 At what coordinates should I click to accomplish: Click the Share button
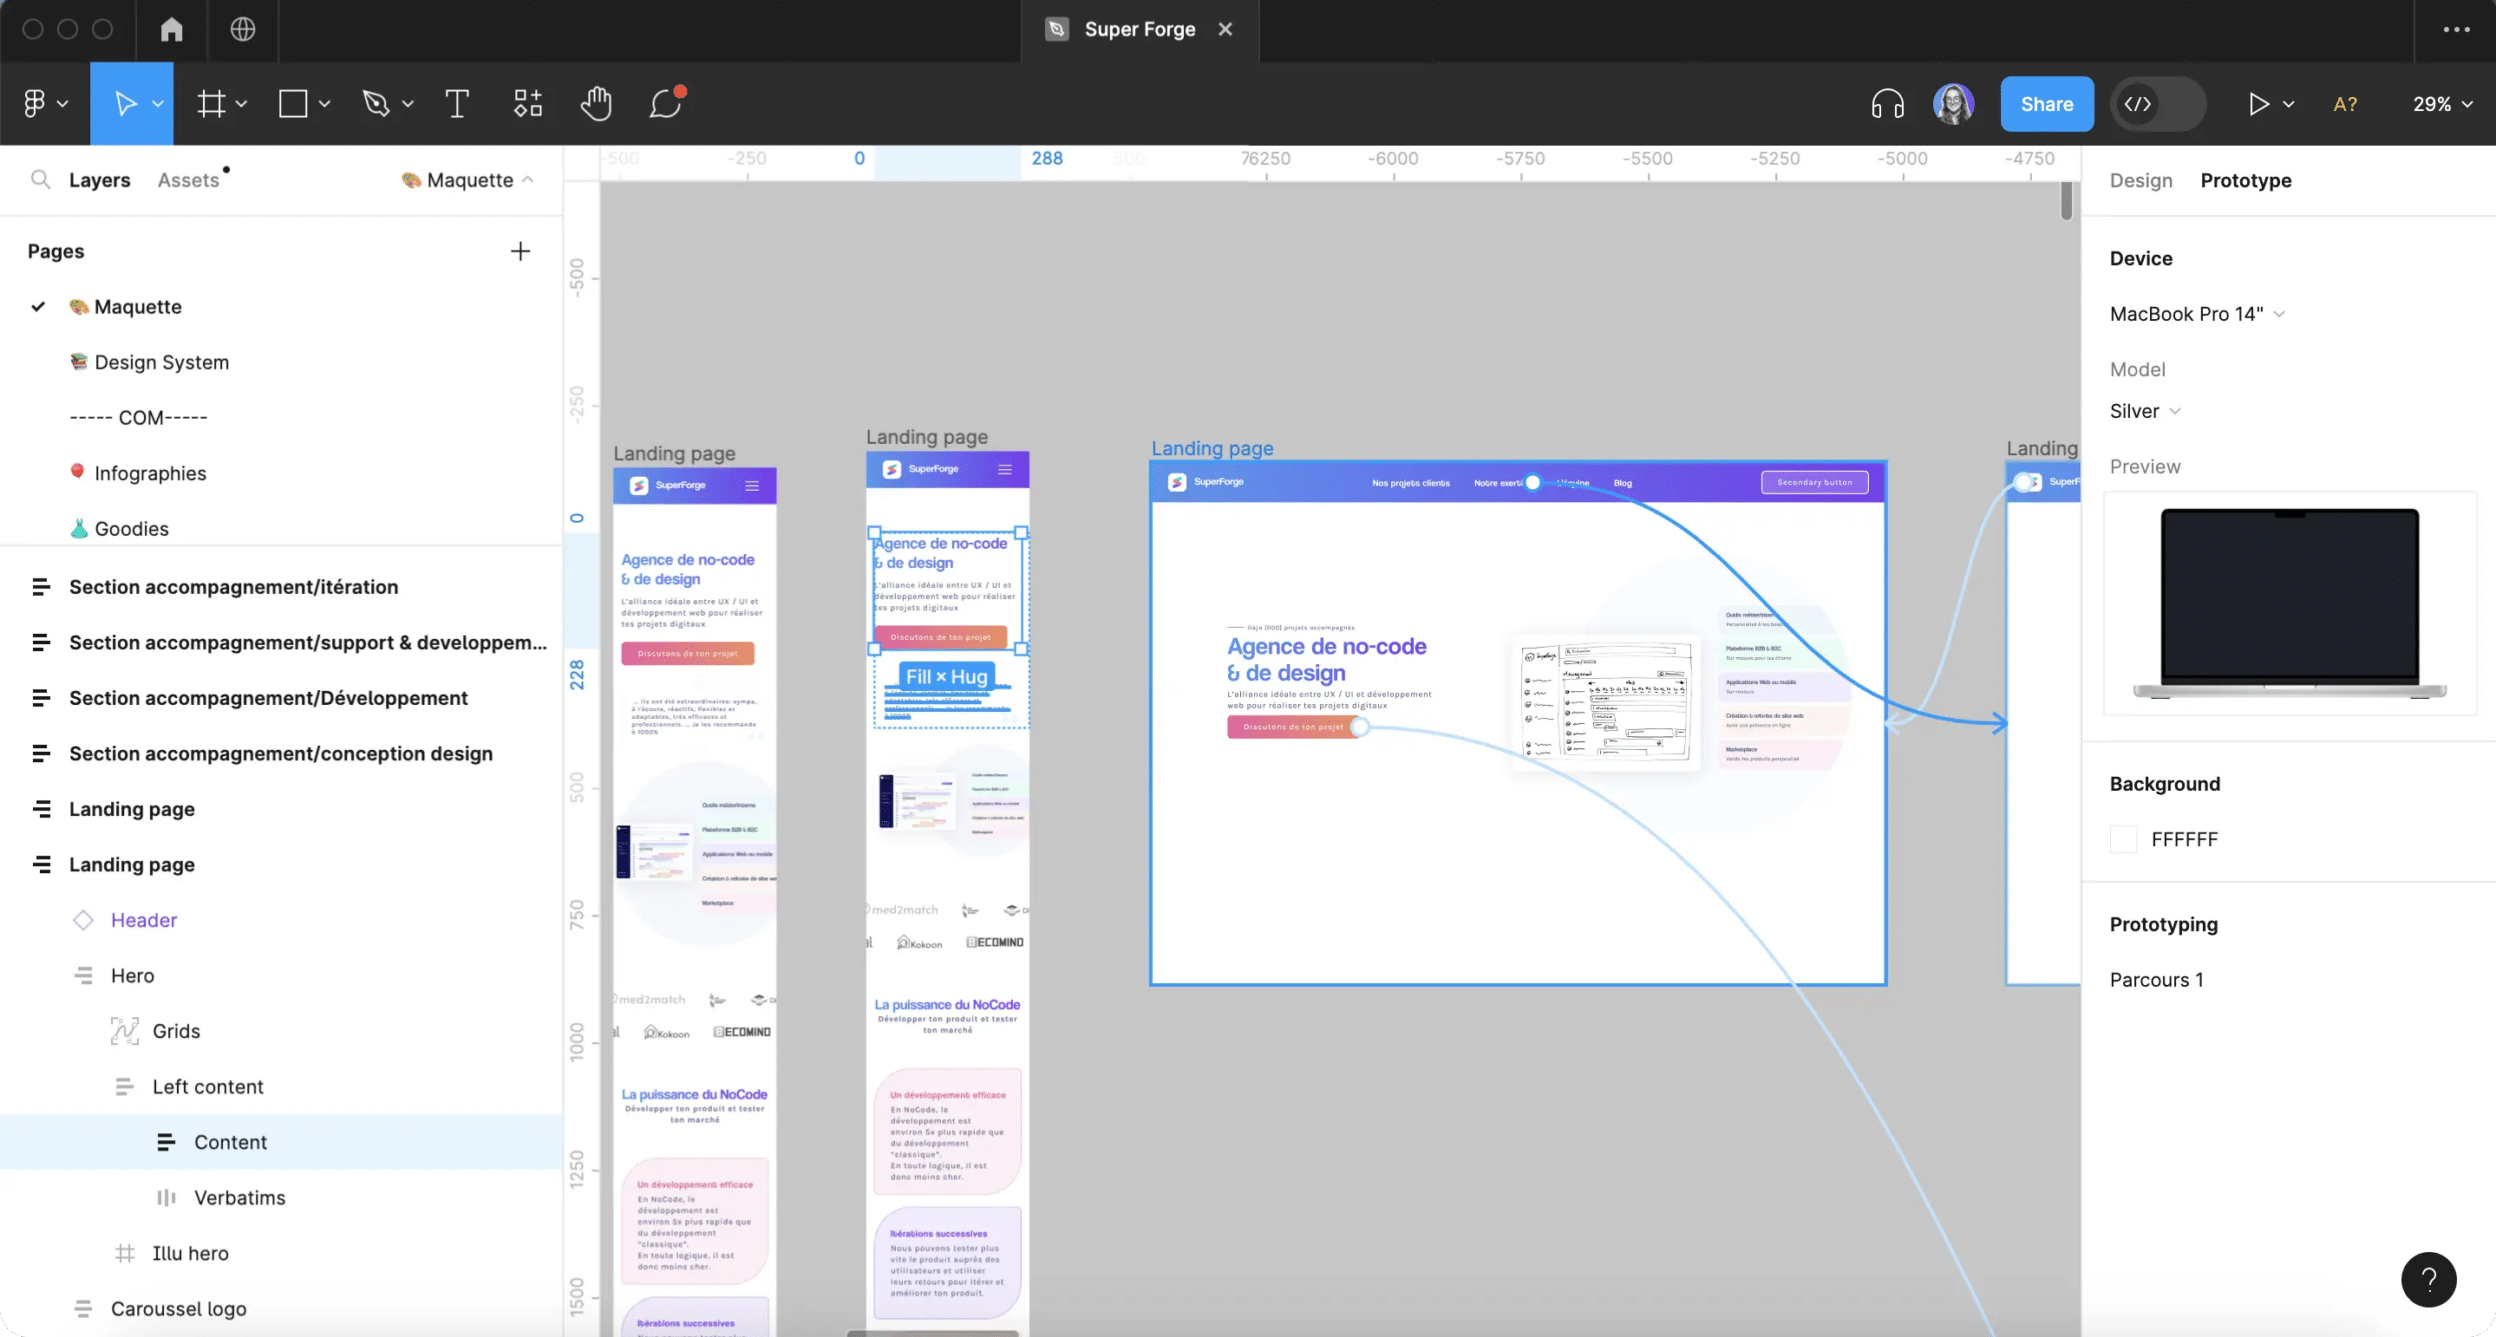(x=2045, y=103)
